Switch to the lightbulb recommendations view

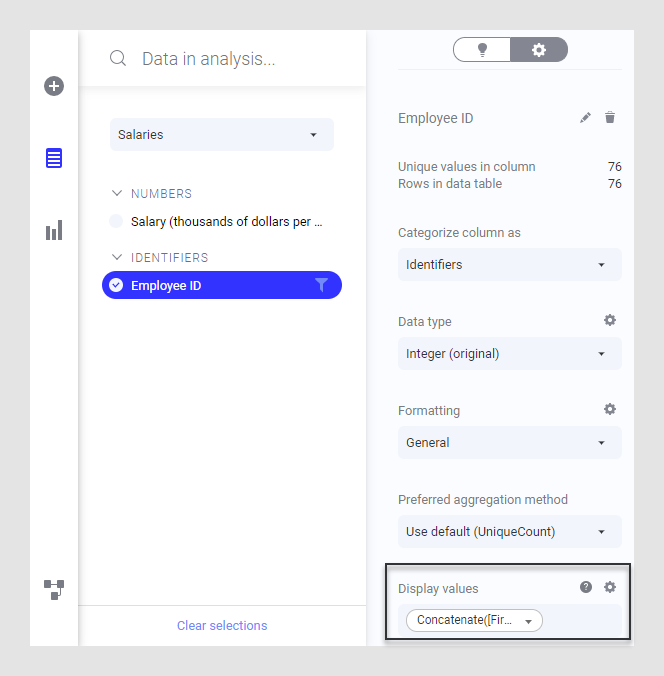point(482,50)
